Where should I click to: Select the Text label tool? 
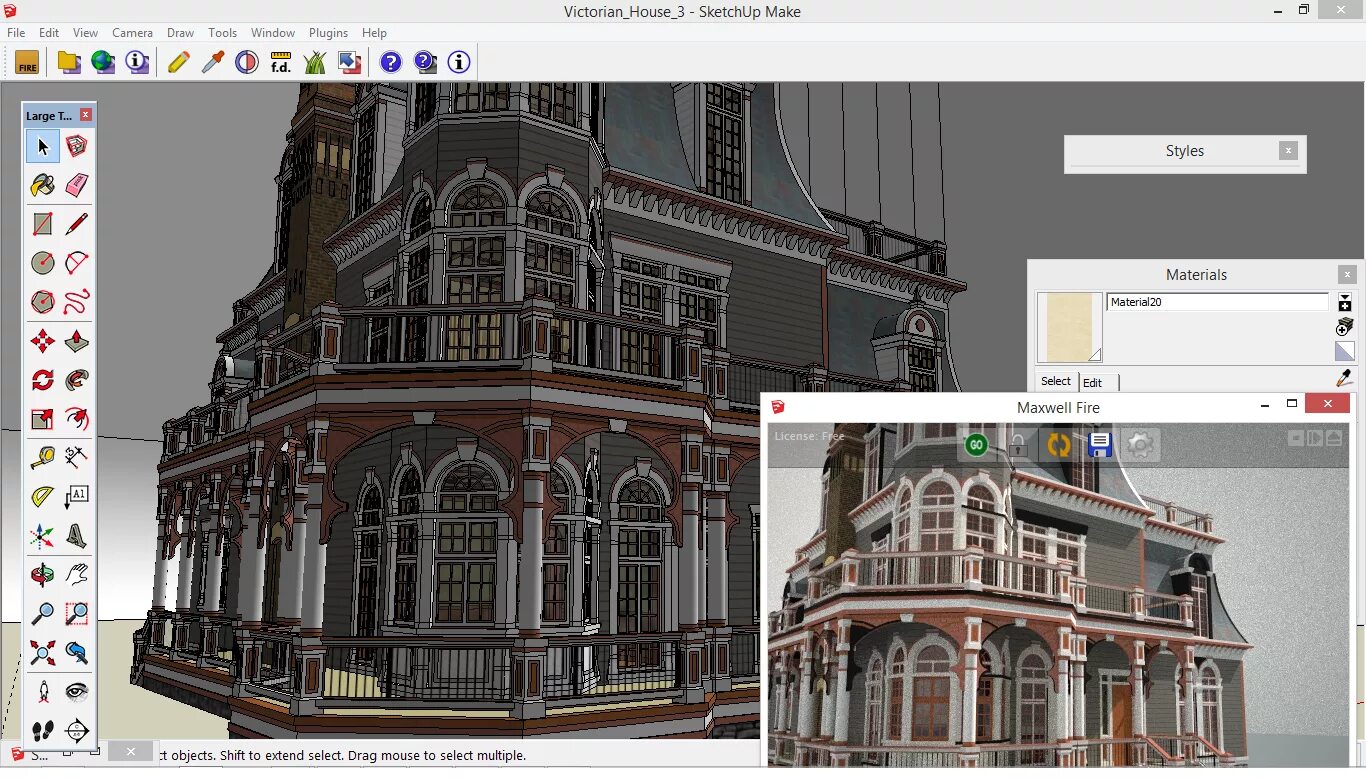pyautogui.click(x=77, y=497)
